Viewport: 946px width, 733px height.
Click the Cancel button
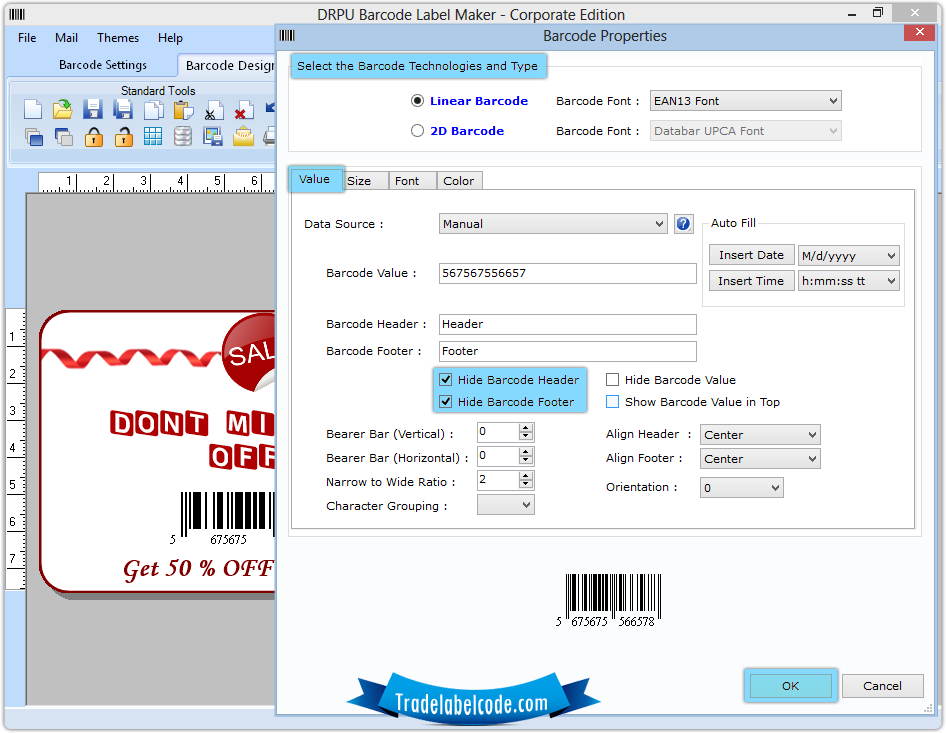point(882,686)
